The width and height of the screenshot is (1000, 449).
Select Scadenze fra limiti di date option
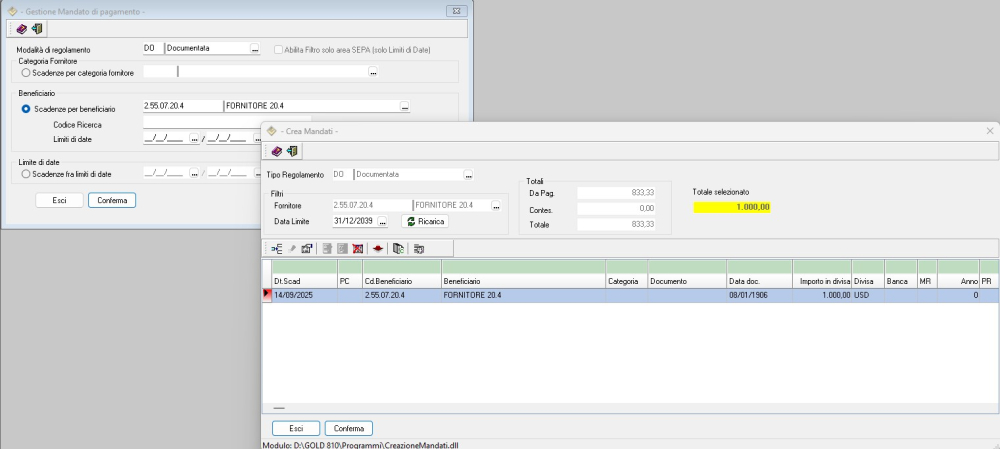click(x=26, y=173)
